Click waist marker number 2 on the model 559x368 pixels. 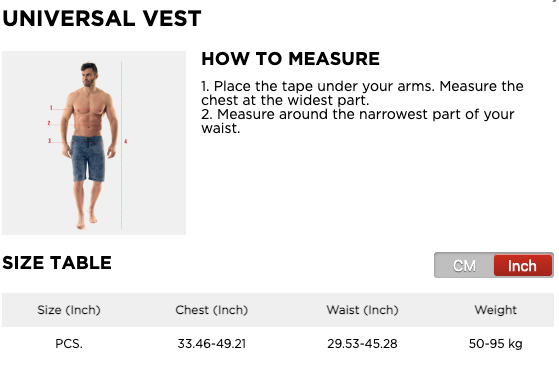tap(49, 123)
